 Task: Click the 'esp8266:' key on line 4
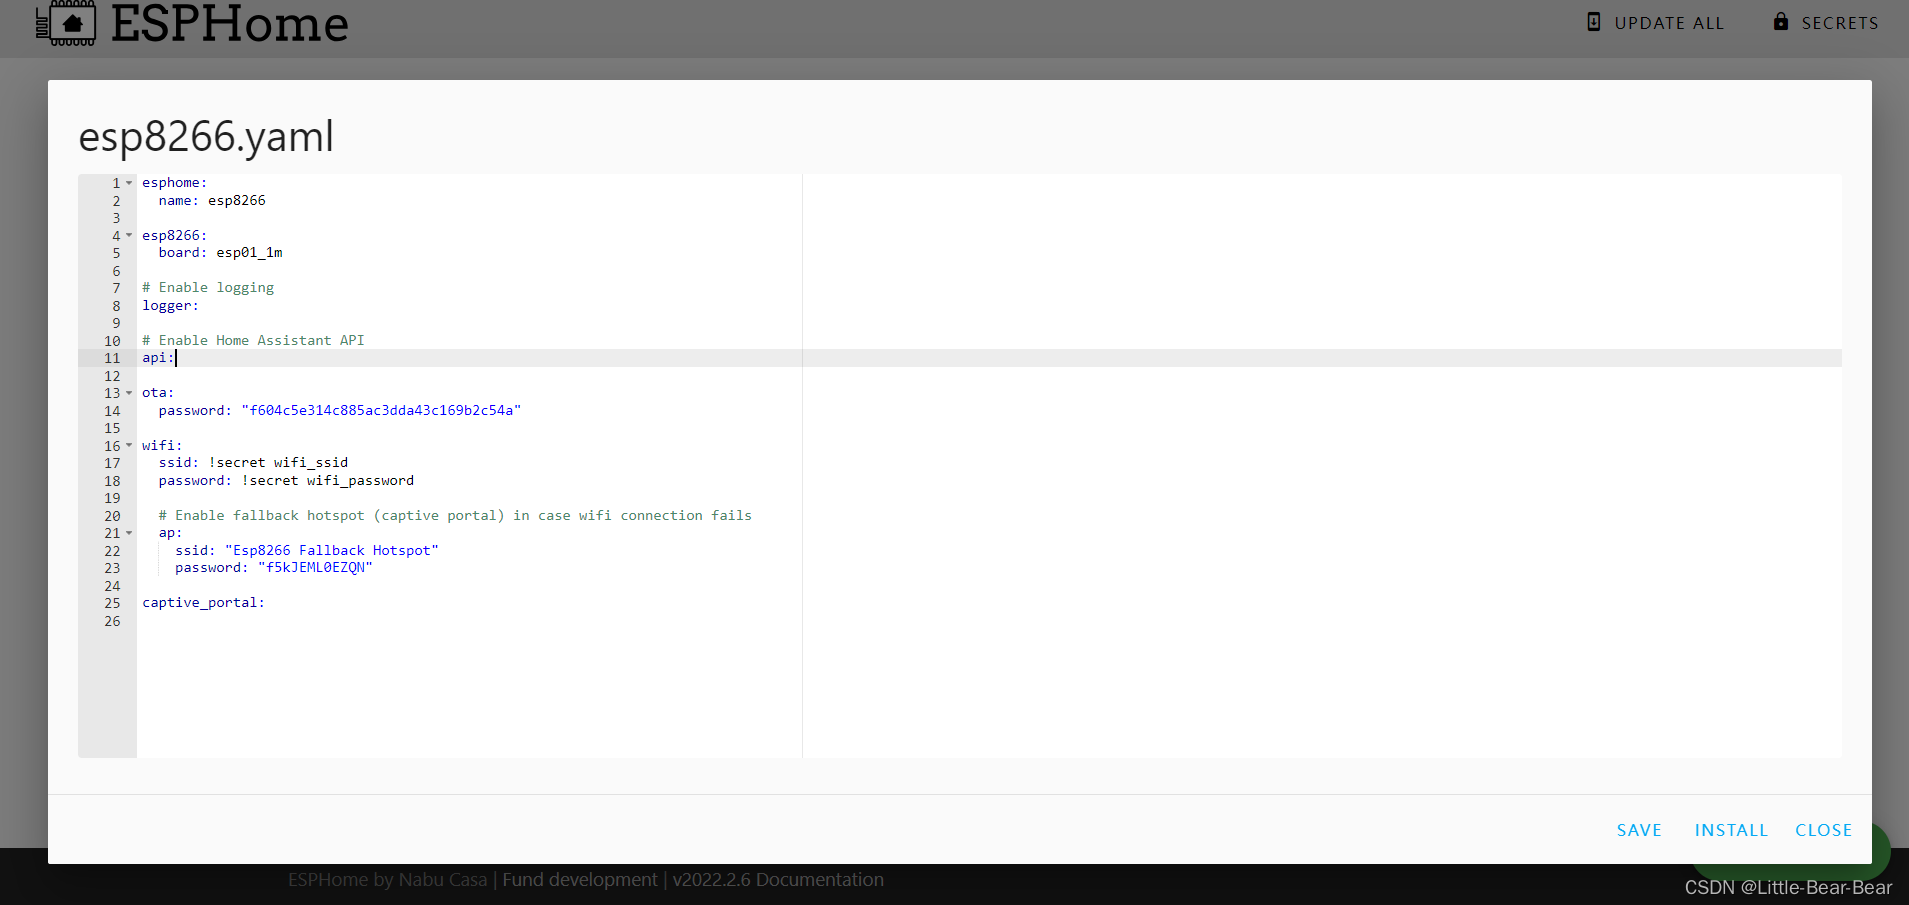174,236
